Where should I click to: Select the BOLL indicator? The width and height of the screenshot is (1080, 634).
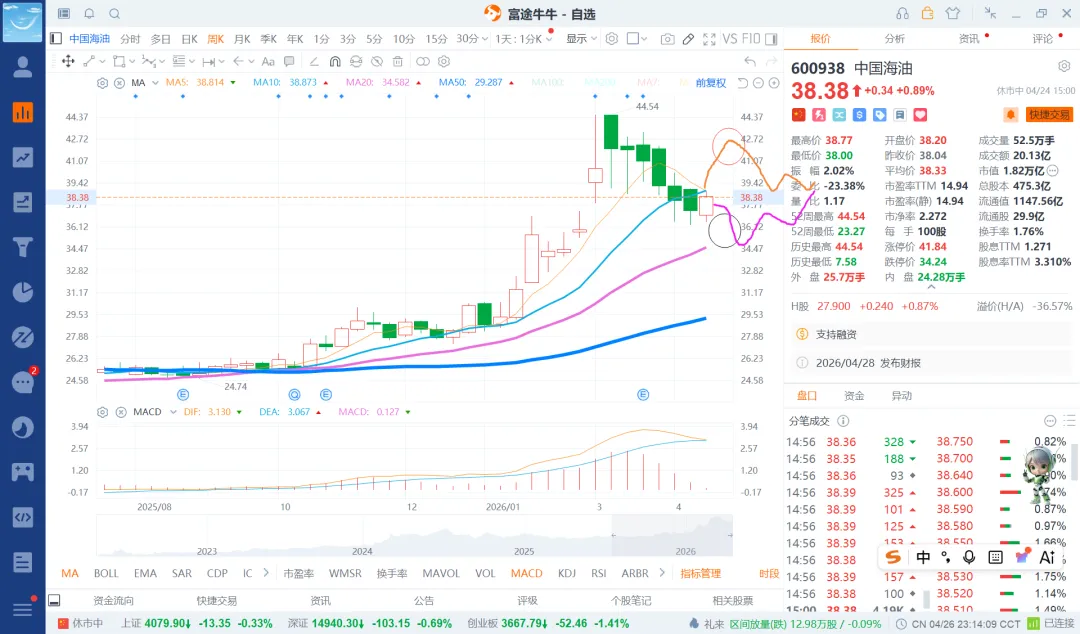pyautogui.click(x=106, y=573)
